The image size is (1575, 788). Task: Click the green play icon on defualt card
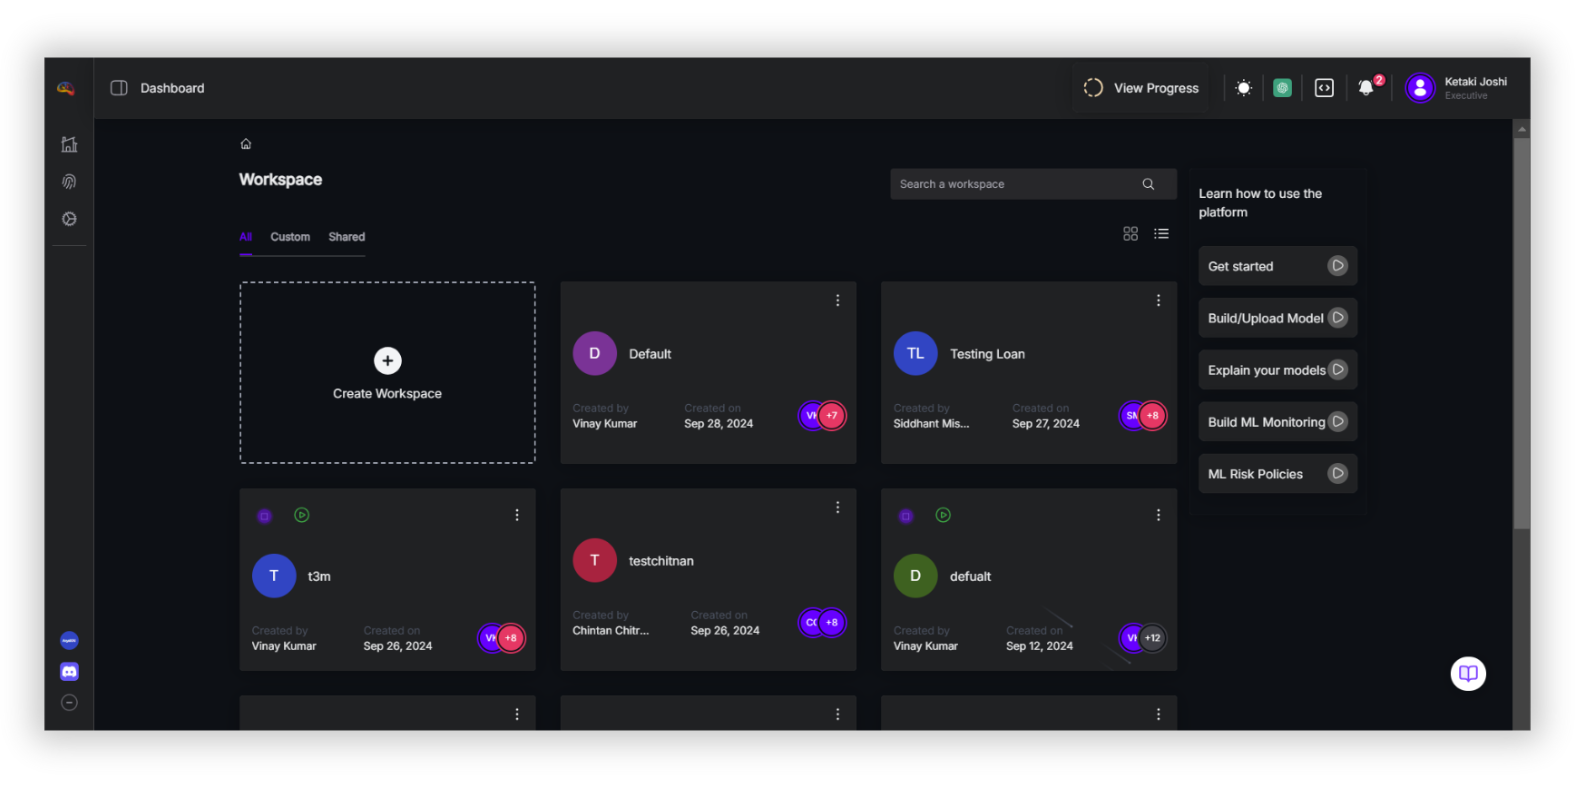[943, 515]
